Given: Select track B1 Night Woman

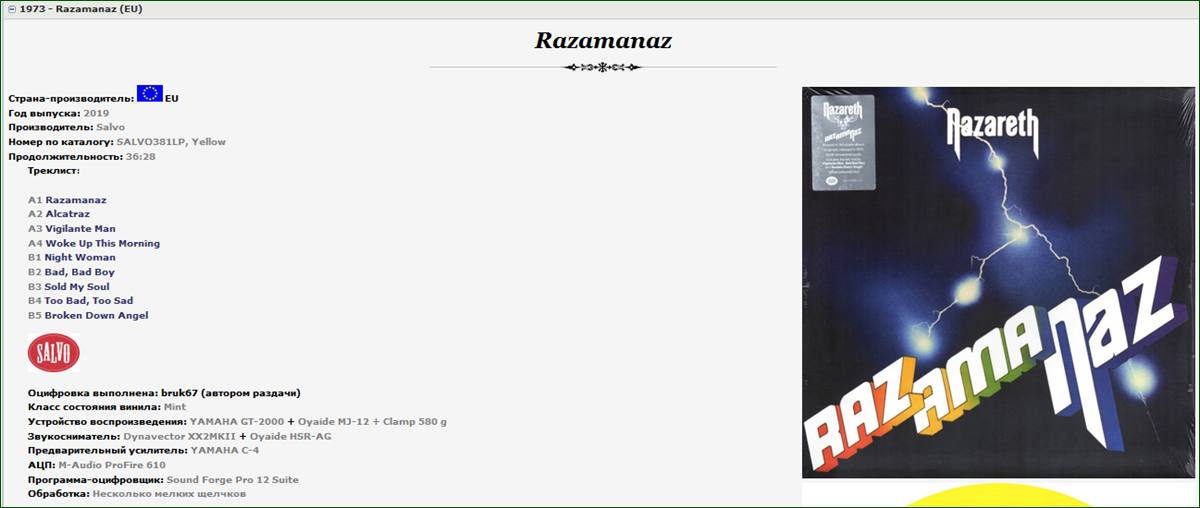Looking at the screenshot, I should pyautogui.click(x=72, y=257).
